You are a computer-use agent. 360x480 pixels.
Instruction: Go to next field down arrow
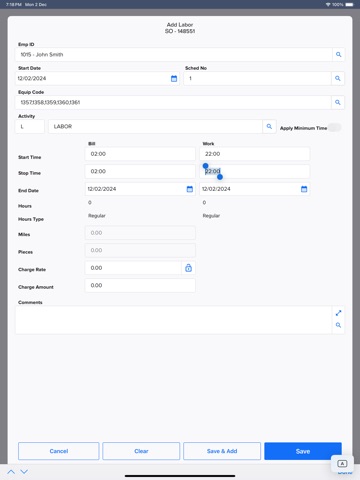[x=24, y=472]
